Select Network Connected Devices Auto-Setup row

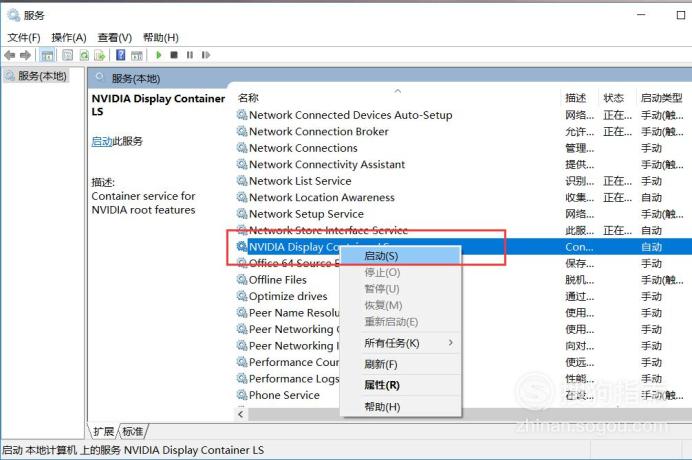click(x=463, y=115)
